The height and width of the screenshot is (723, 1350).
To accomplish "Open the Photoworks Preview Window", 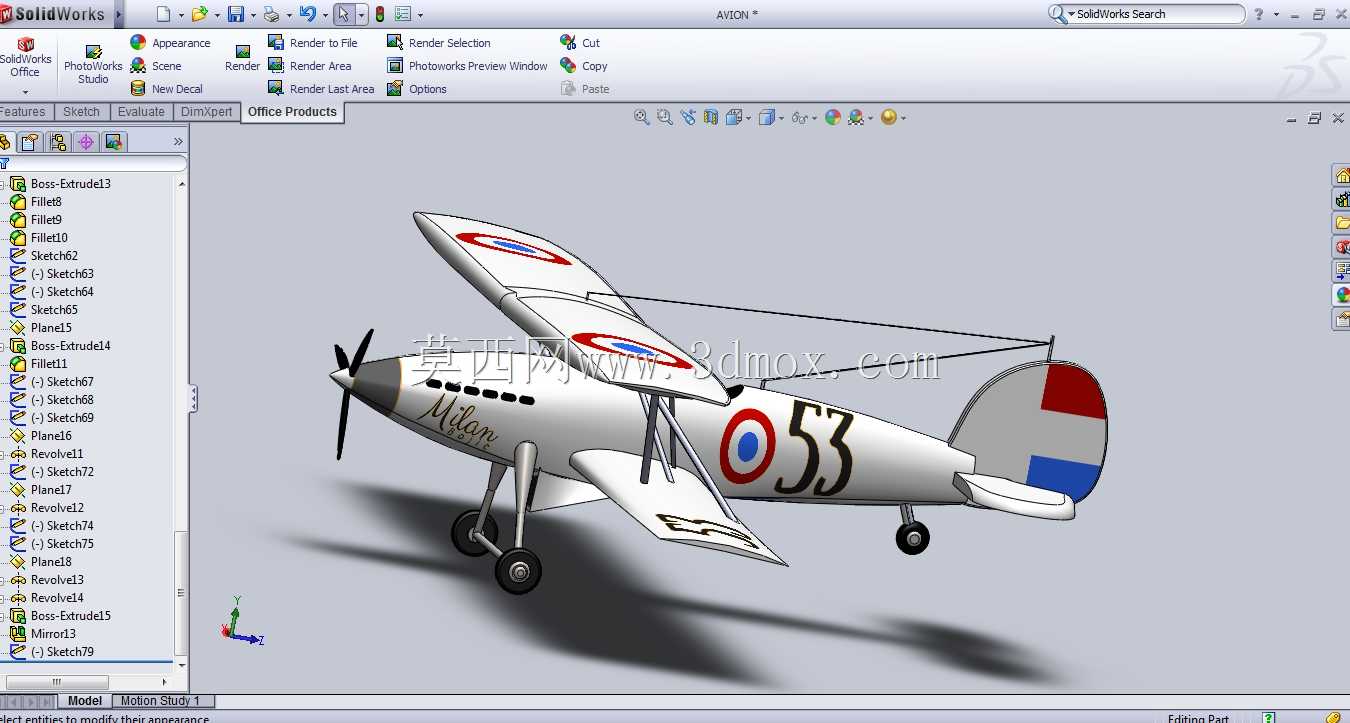I will [x=467, y=66].
